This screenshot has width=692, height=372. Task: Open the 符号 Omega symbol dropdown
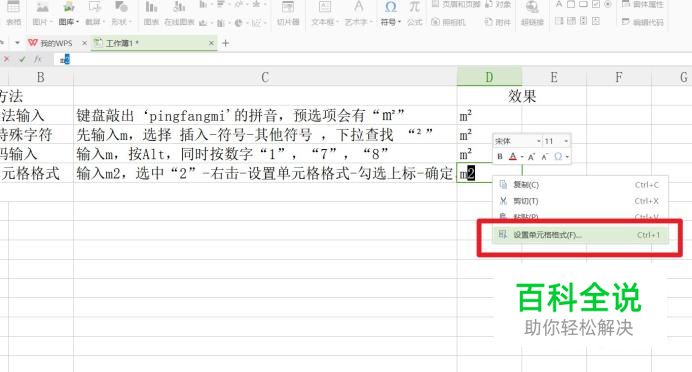pos(391,13)
